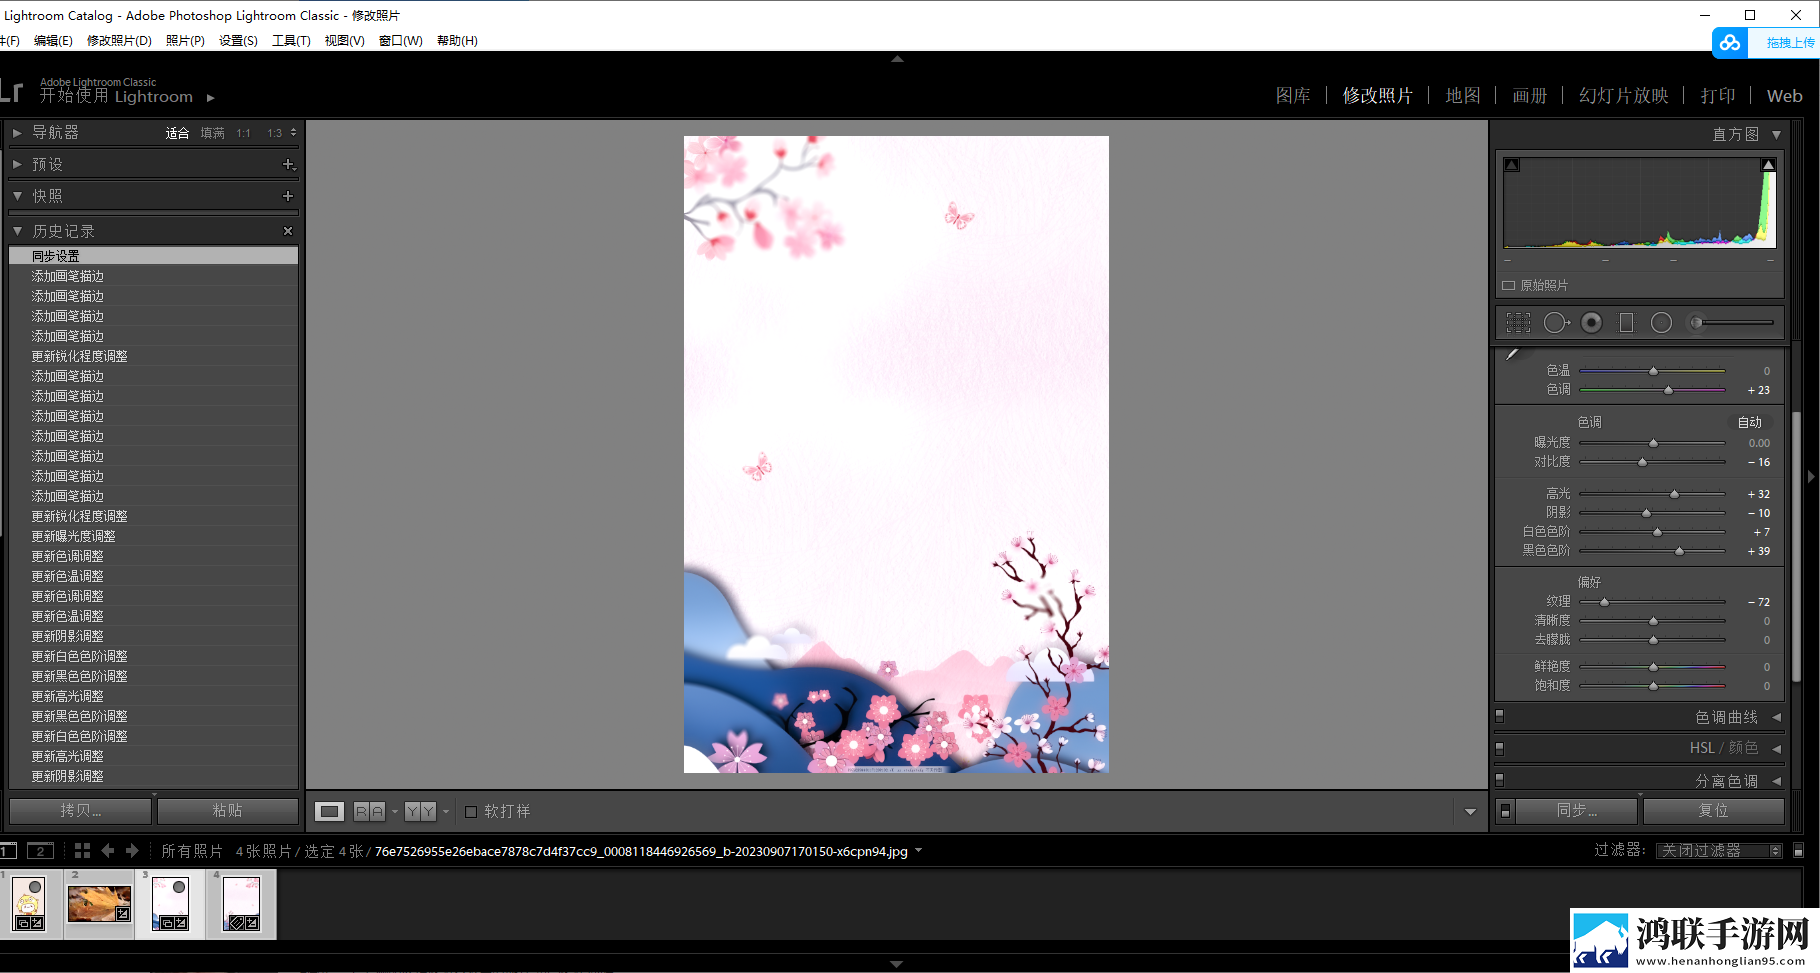
Task: Select the Red Eye Correction tool
Action: tap(1592, 323)
